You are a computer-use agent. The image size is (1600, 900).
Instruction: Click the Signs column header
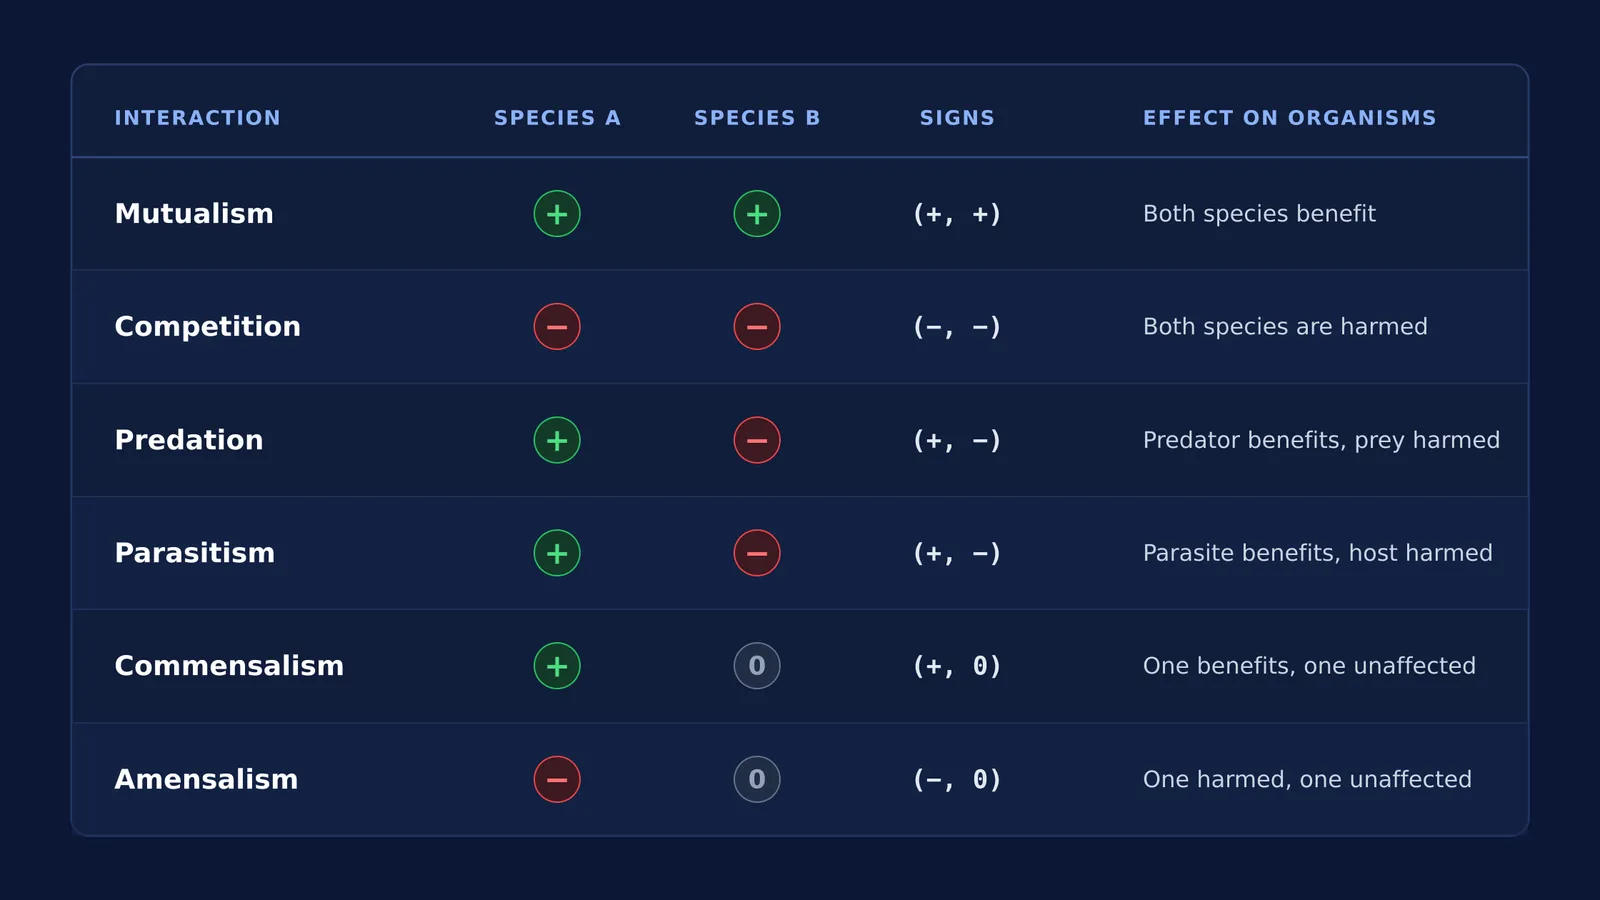click(x=957, y=118)
